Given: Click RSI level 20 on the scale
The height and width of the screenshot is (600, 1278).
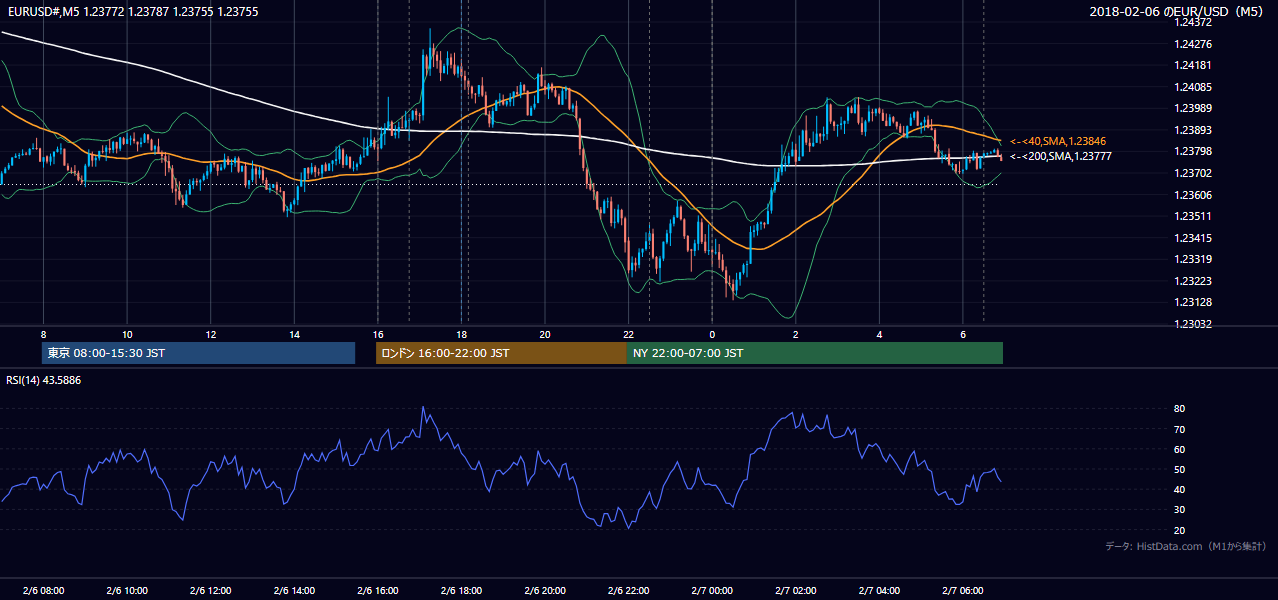Looking at the screenshot, I should (x=1179, y=530).
